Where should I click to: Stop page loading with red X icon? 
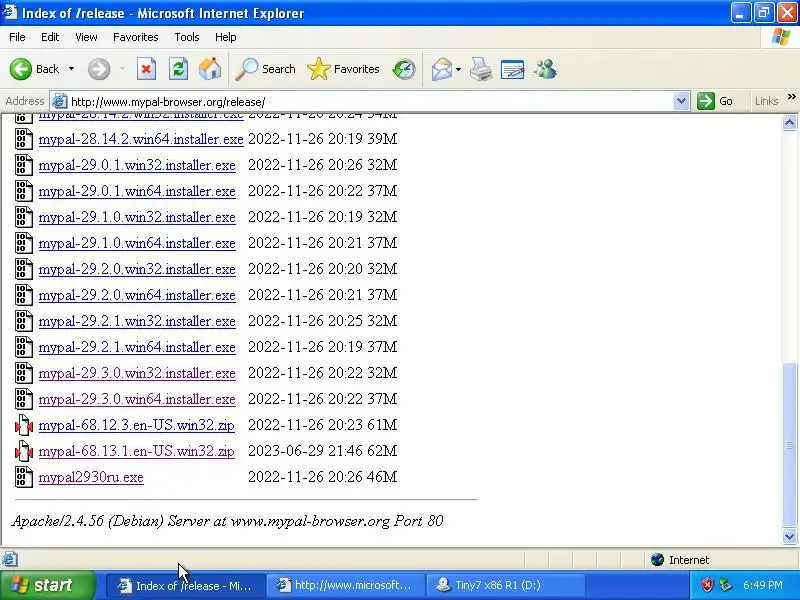click(x=146, y=69)
